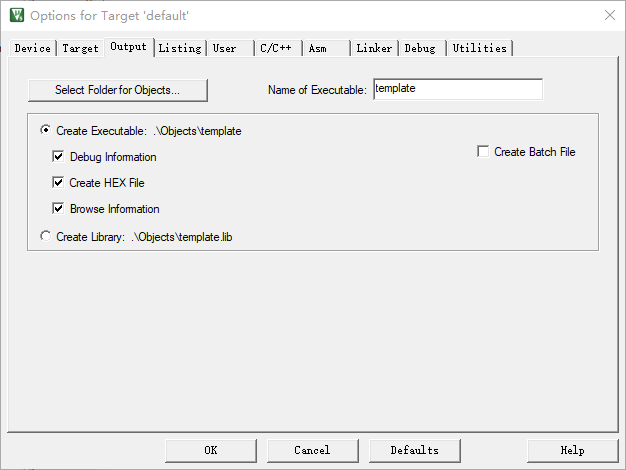Uncheck Create HEX File checkbox

click(58, 182)
